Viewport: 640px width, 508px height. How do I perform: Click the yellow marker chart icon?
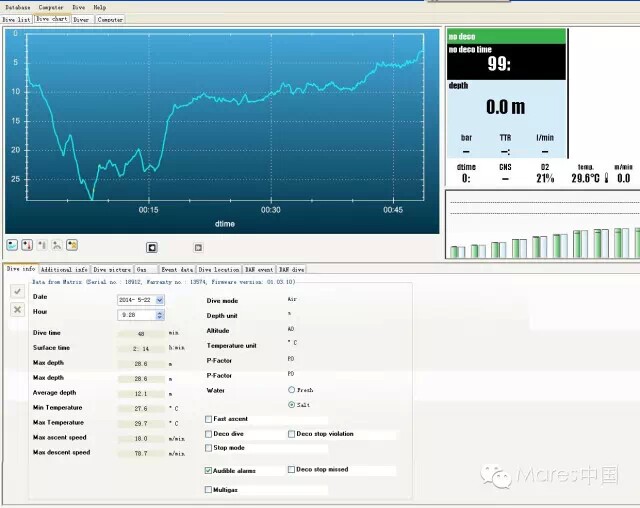coord(72,245)
